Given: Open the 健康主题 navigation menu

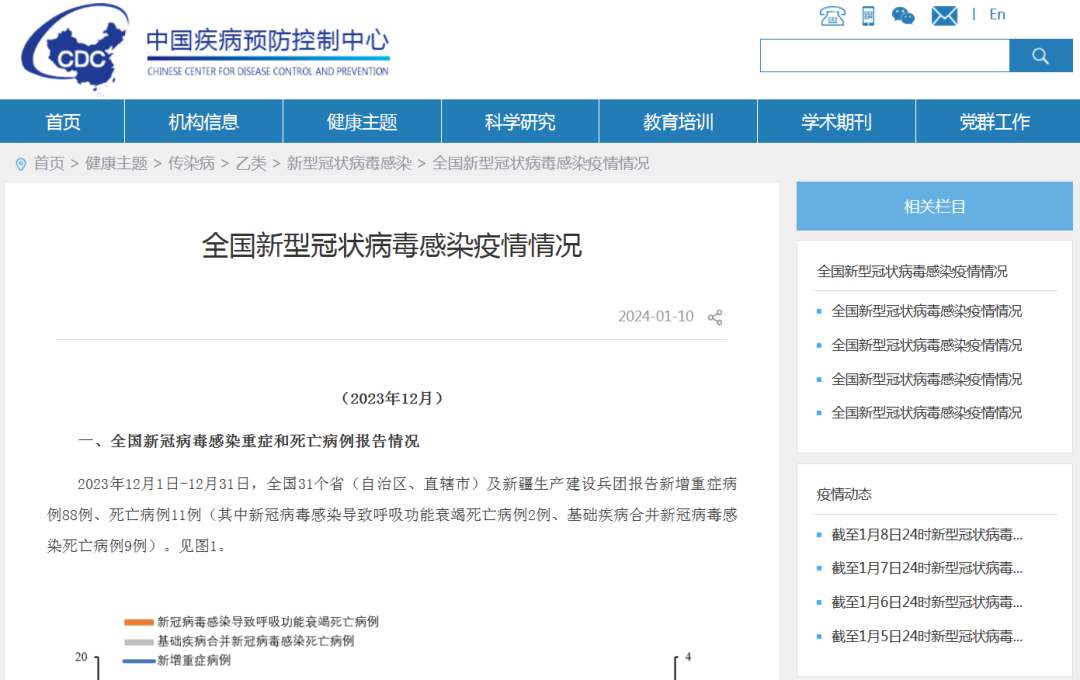Looking at the screenshot, I should [362, 122].
